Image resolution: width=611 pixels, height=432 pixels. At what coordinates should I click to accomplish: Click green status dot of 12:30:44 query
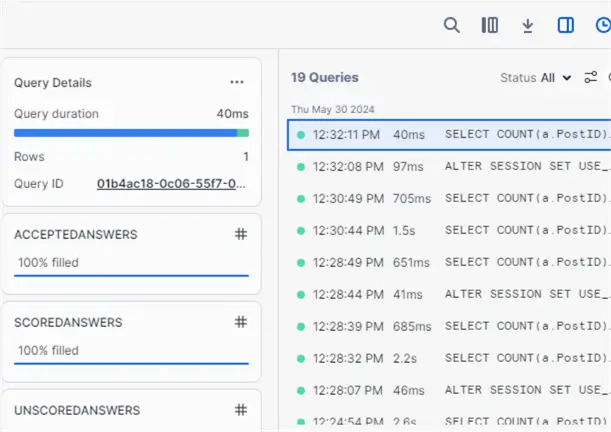pyautogui.click(x=301, y=231)
